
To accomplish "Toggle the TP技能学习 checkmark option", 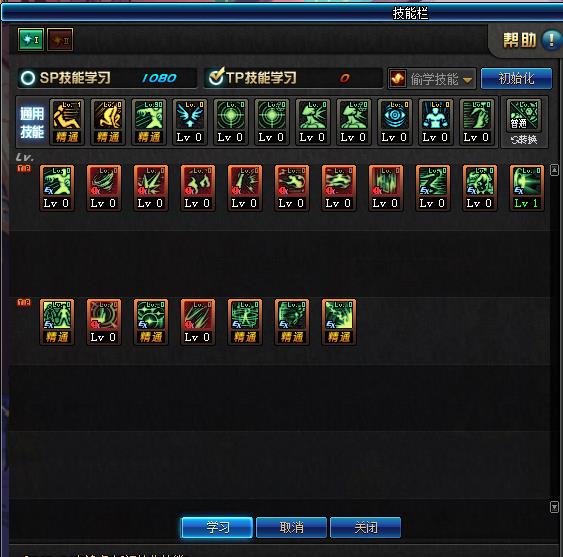I will pos(216,76).
